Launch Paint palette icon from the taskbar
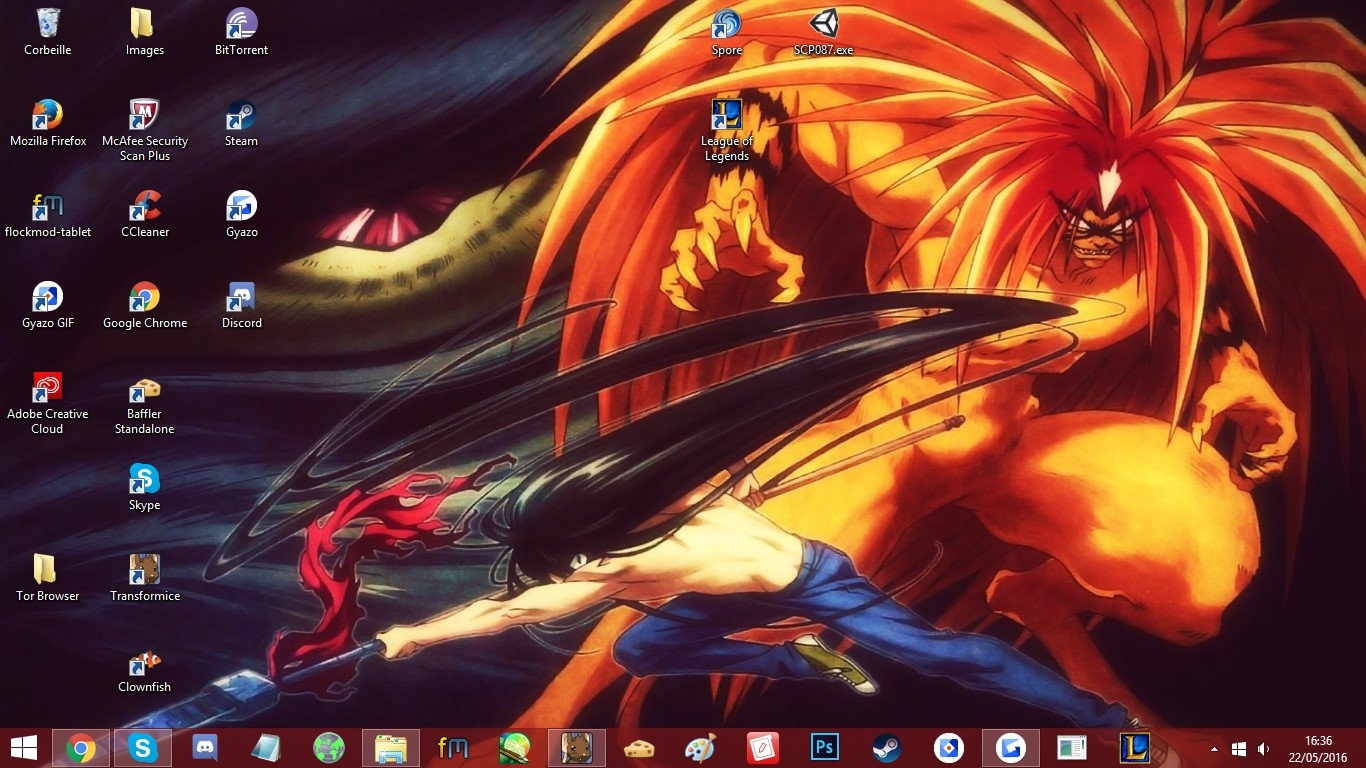The height and width of the screenshot is (768, 1366). pos(701,748)
